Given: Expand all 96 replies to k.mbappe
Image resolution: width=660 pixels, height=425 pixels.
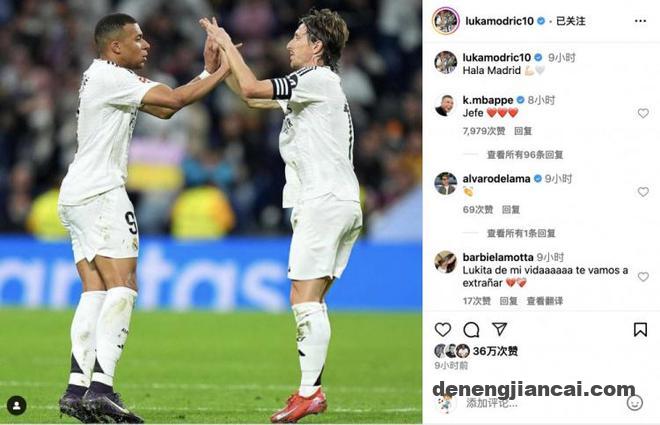Looking at the screenshot, I should coord(525,155).
